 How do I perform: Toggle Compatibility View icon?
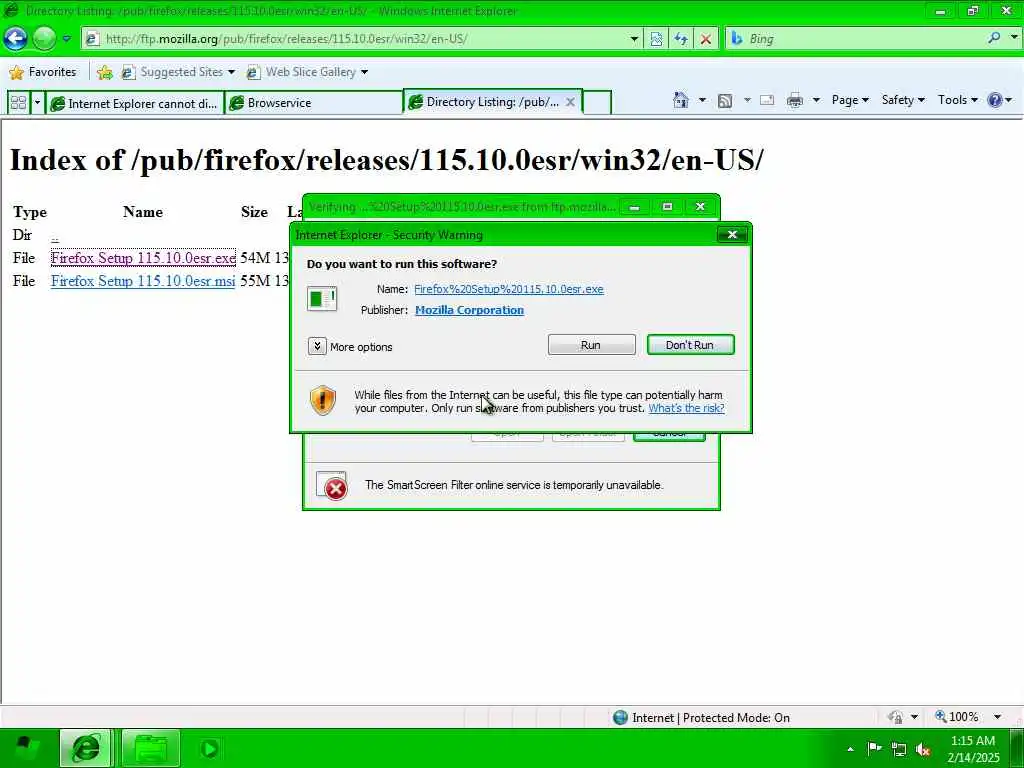pos(656,39)
